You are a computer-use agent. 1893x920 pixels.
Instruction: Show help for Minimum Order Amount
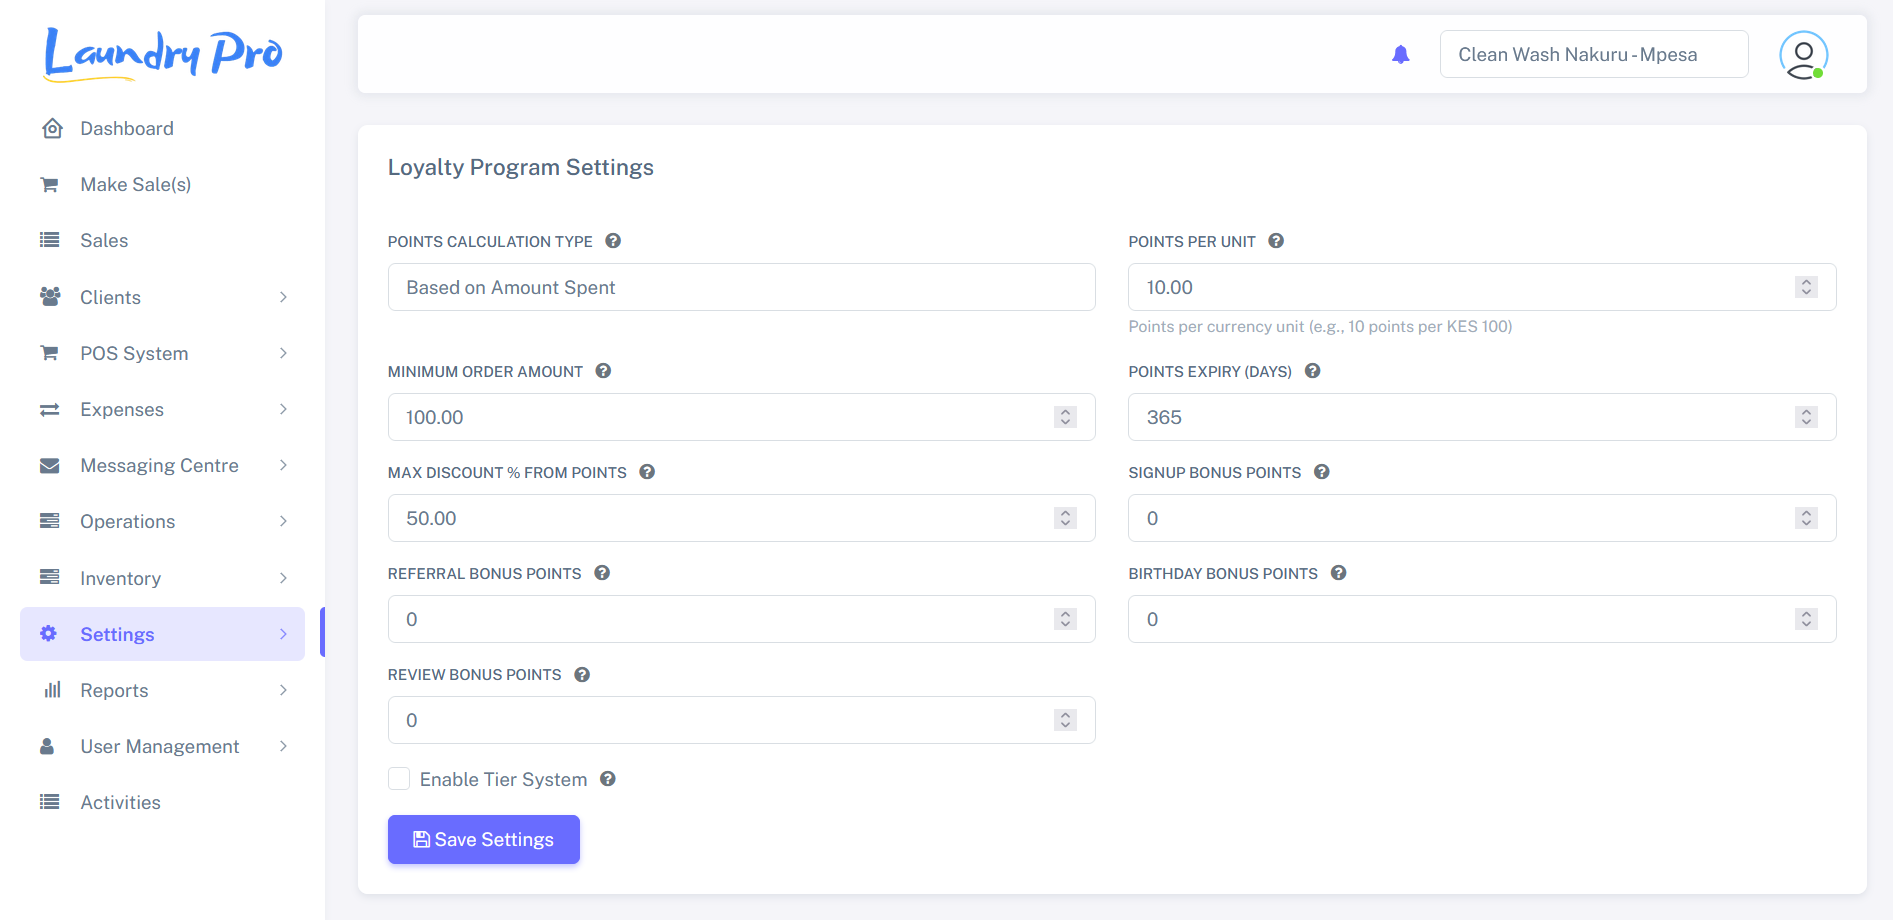603,371
